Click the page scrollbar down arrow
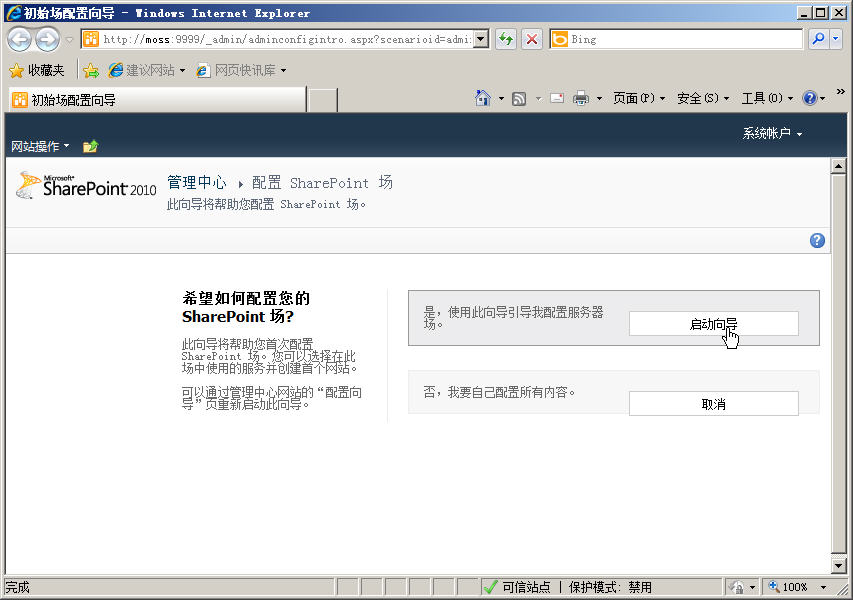The image size is (853, 600). click(838, 566)
